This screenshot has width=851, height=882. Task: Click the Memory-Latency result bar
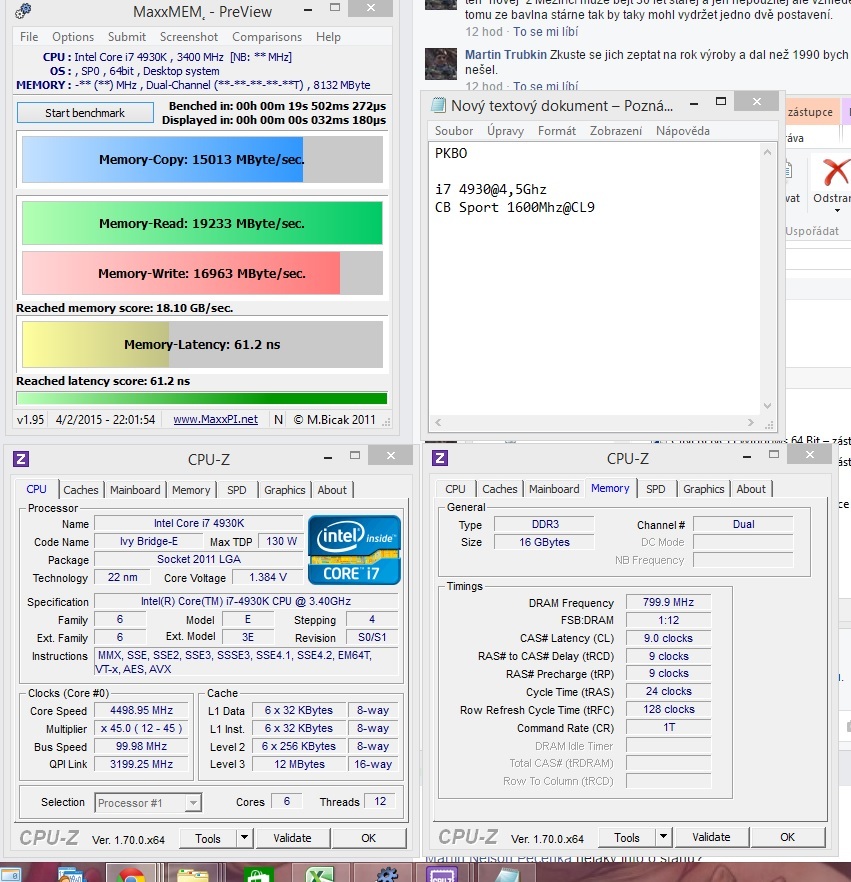(x=202, y=344)
